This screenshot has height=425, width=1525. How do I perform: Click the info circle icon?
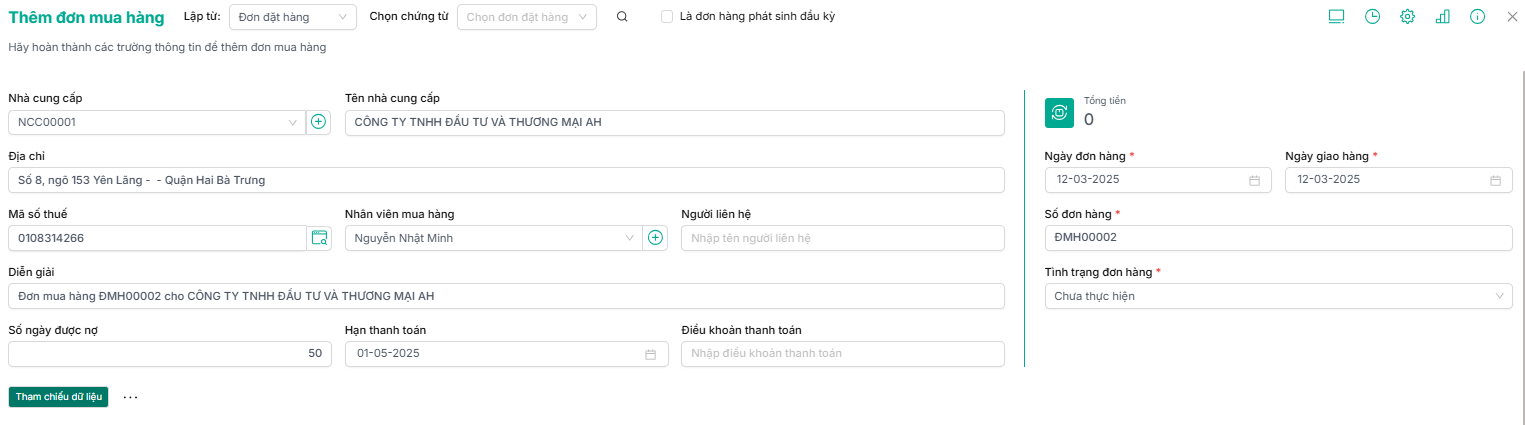tap(1477, 17)
